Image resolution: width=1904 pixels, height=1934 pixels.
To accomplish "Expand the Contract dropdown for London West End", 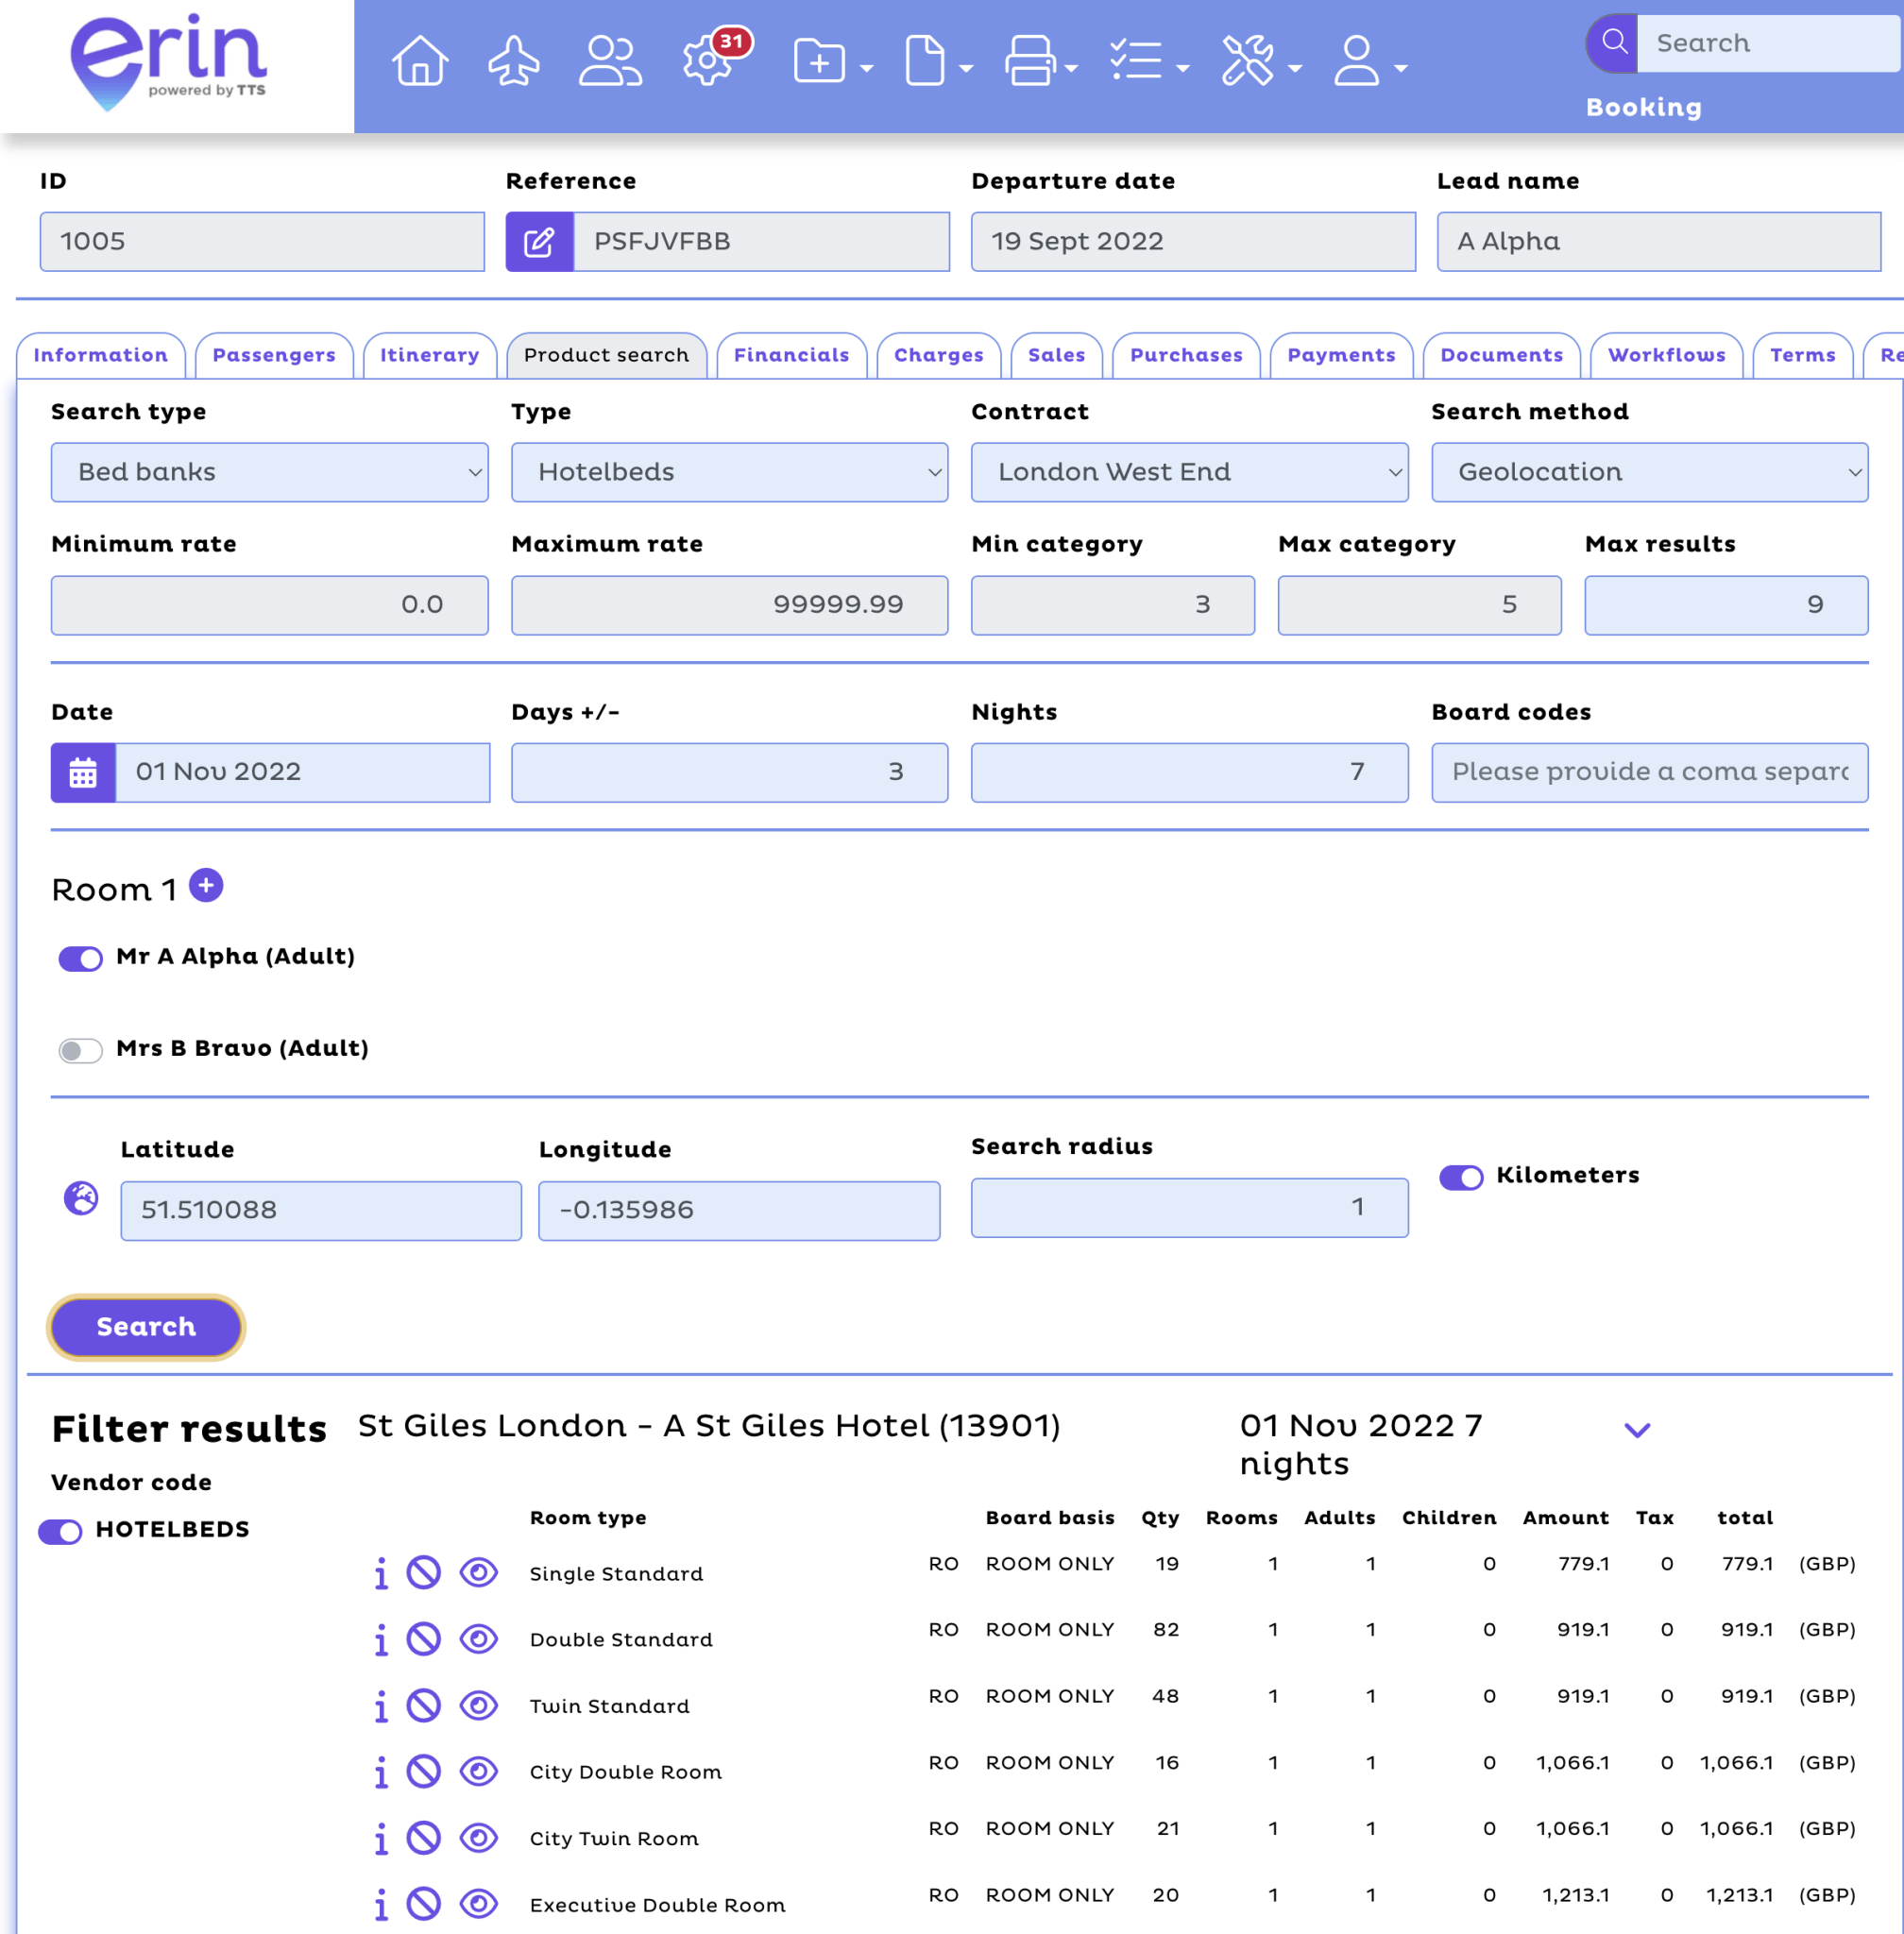I will (x=1189, y=472).
